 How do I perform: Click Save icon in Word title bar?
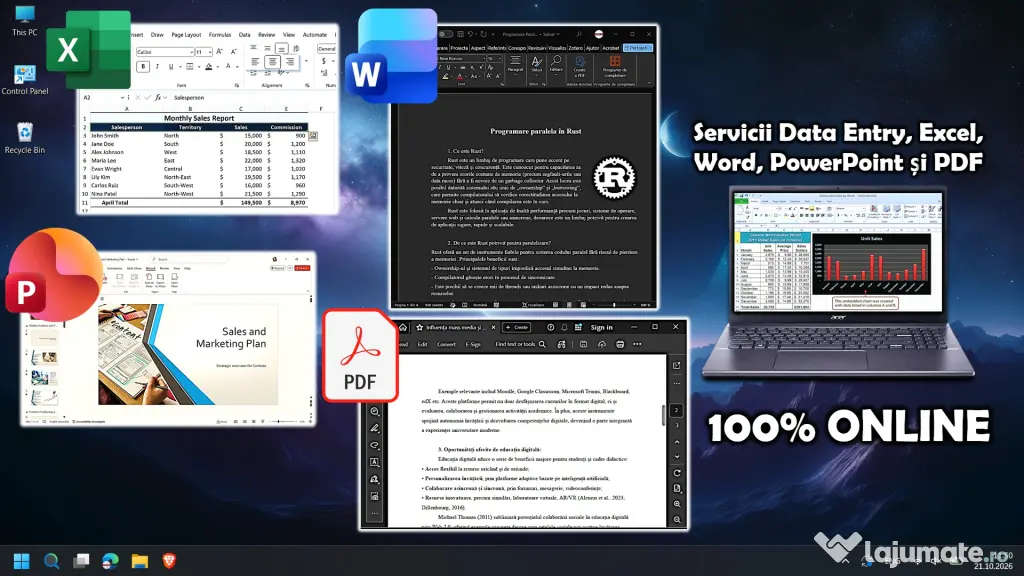pos(460,34)
